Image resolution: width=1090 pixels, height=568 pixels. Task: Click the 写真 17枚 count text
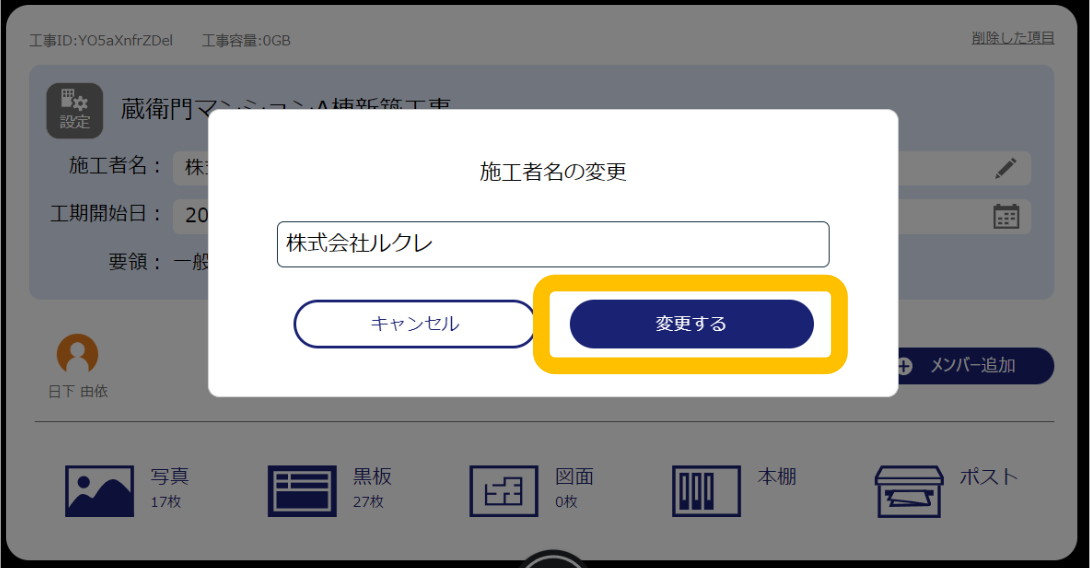click(x=165, y=502)
